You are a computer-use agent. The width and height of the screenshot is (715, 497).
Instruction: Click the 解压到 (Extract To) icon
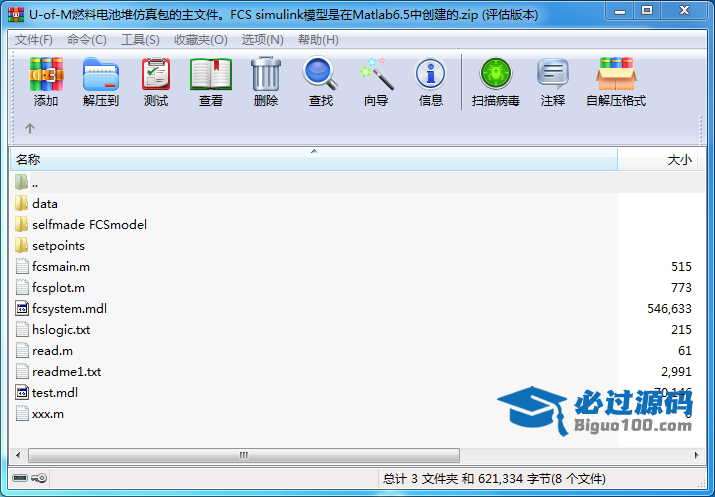tap(100, 81)
